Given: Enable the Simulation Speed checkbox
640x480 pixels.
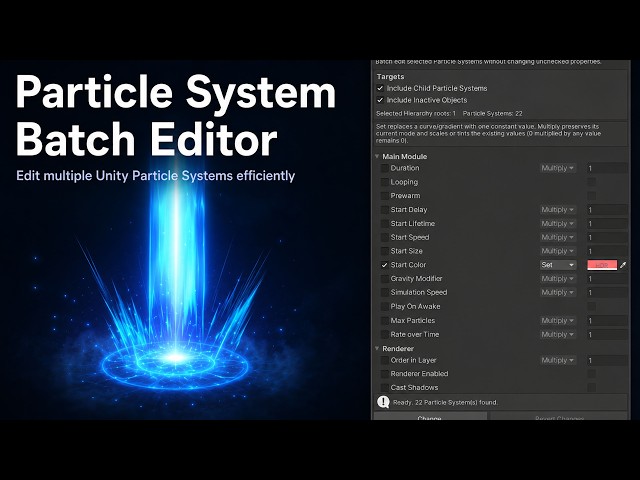Looking at the screenshot, I should coord(384,293).
